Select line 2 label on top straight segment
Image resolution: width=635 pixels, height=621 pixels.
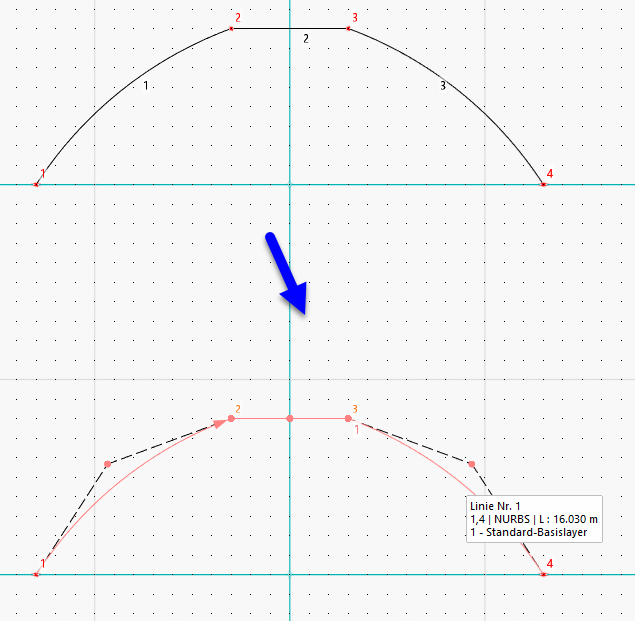pyautogui.click(x=306, y=39)
